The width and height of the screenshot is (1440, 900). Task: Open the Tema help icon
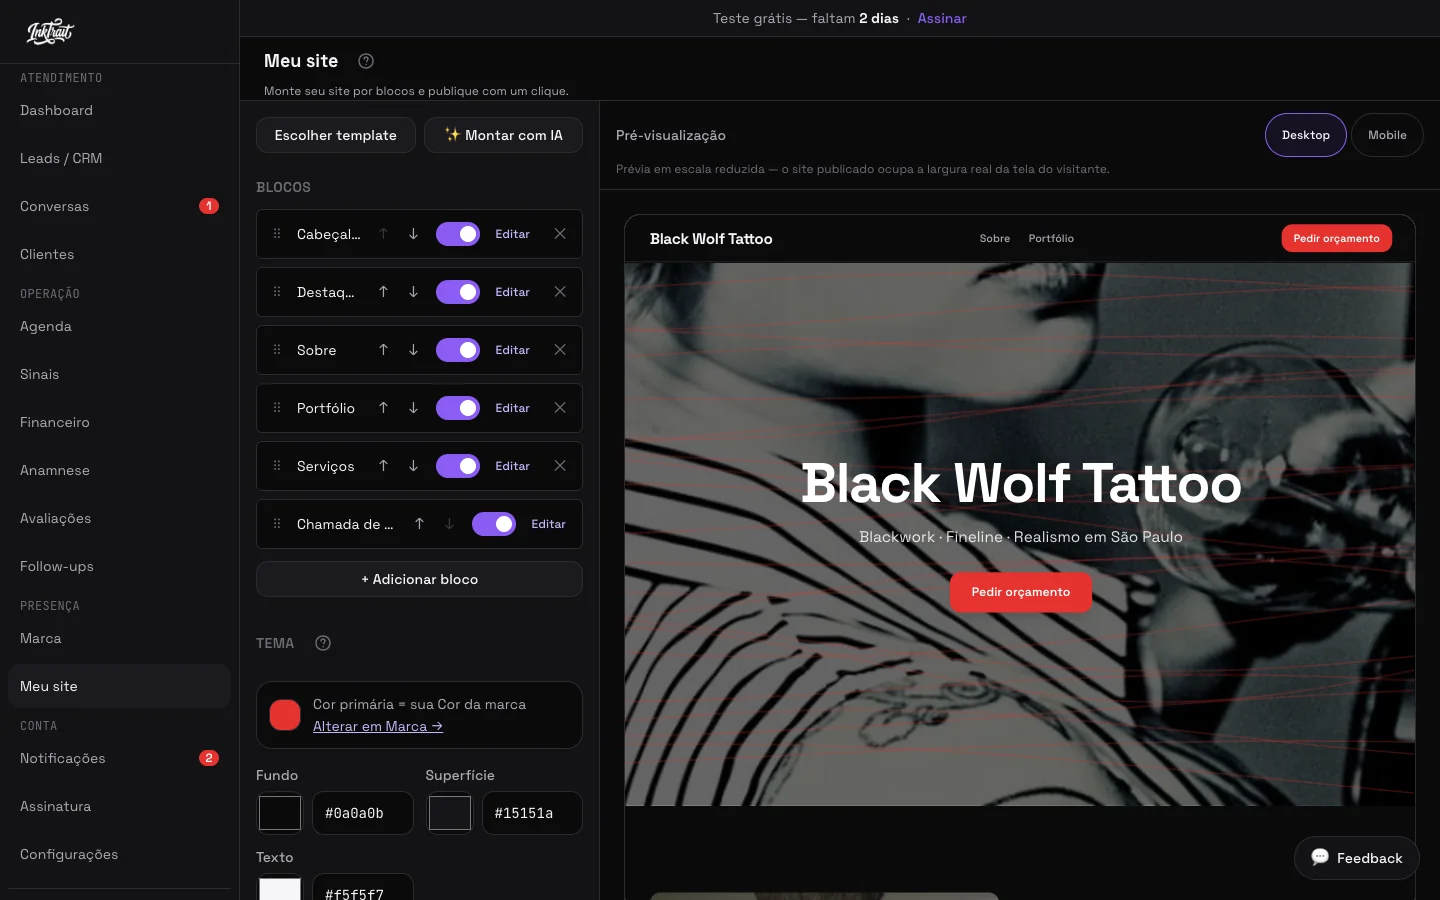coord(323,643)
